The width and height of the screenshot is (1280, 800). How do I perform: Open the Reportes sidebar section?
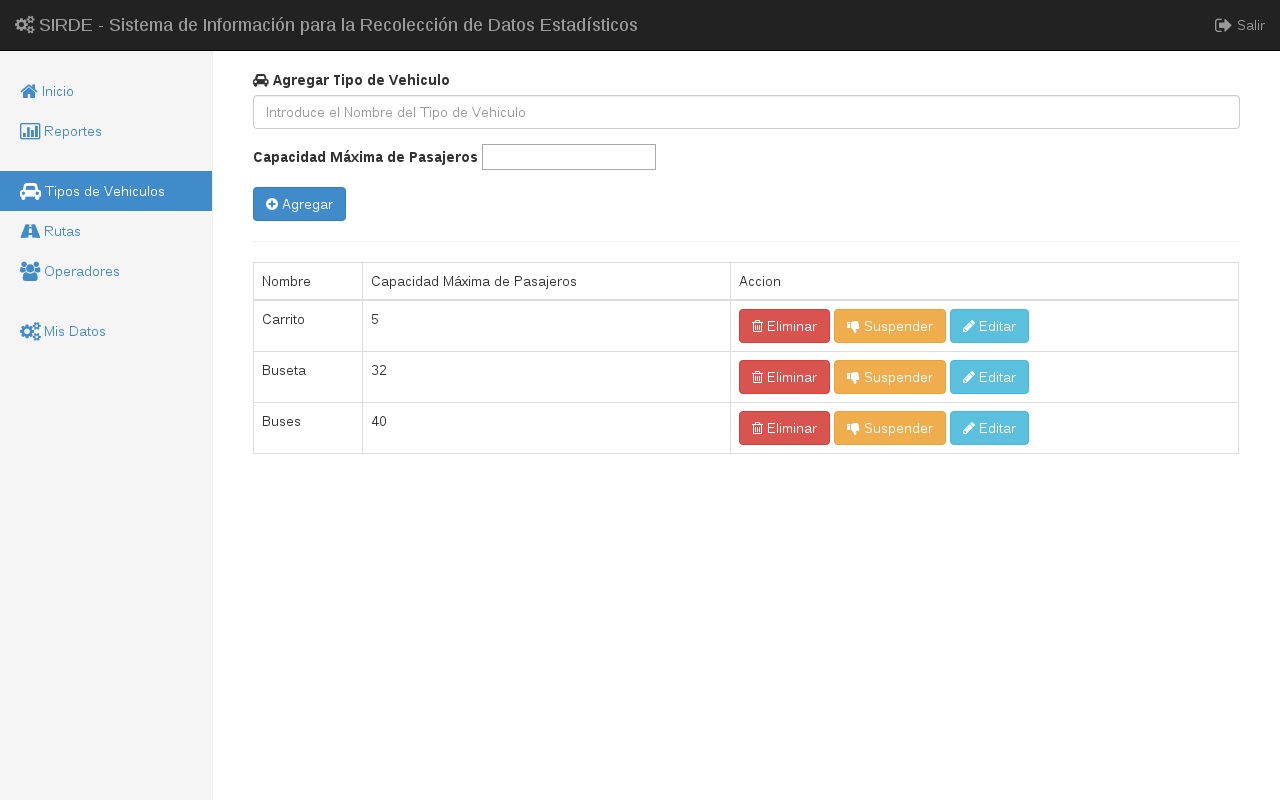pyautogui.click(x=106, y=131)
